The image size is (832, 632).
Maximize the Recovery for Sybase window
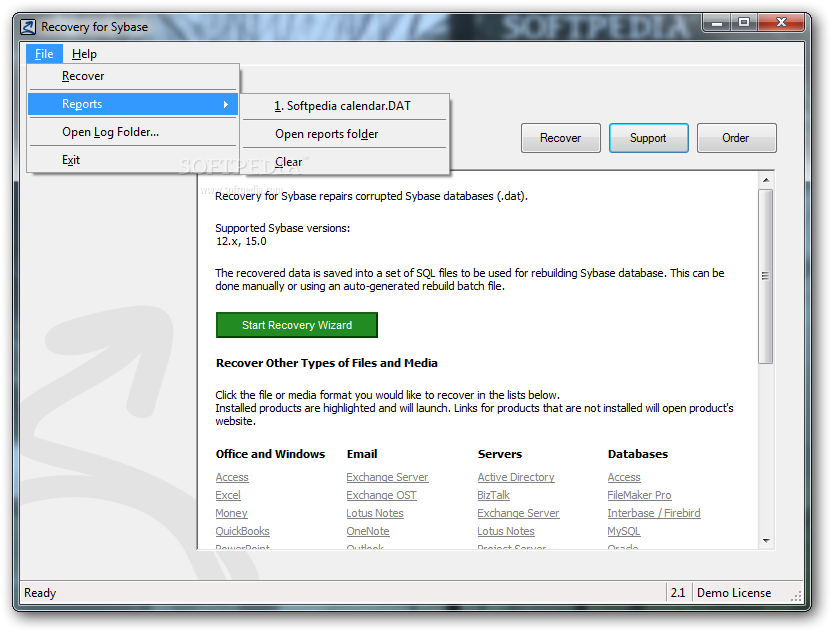point(744,23)
